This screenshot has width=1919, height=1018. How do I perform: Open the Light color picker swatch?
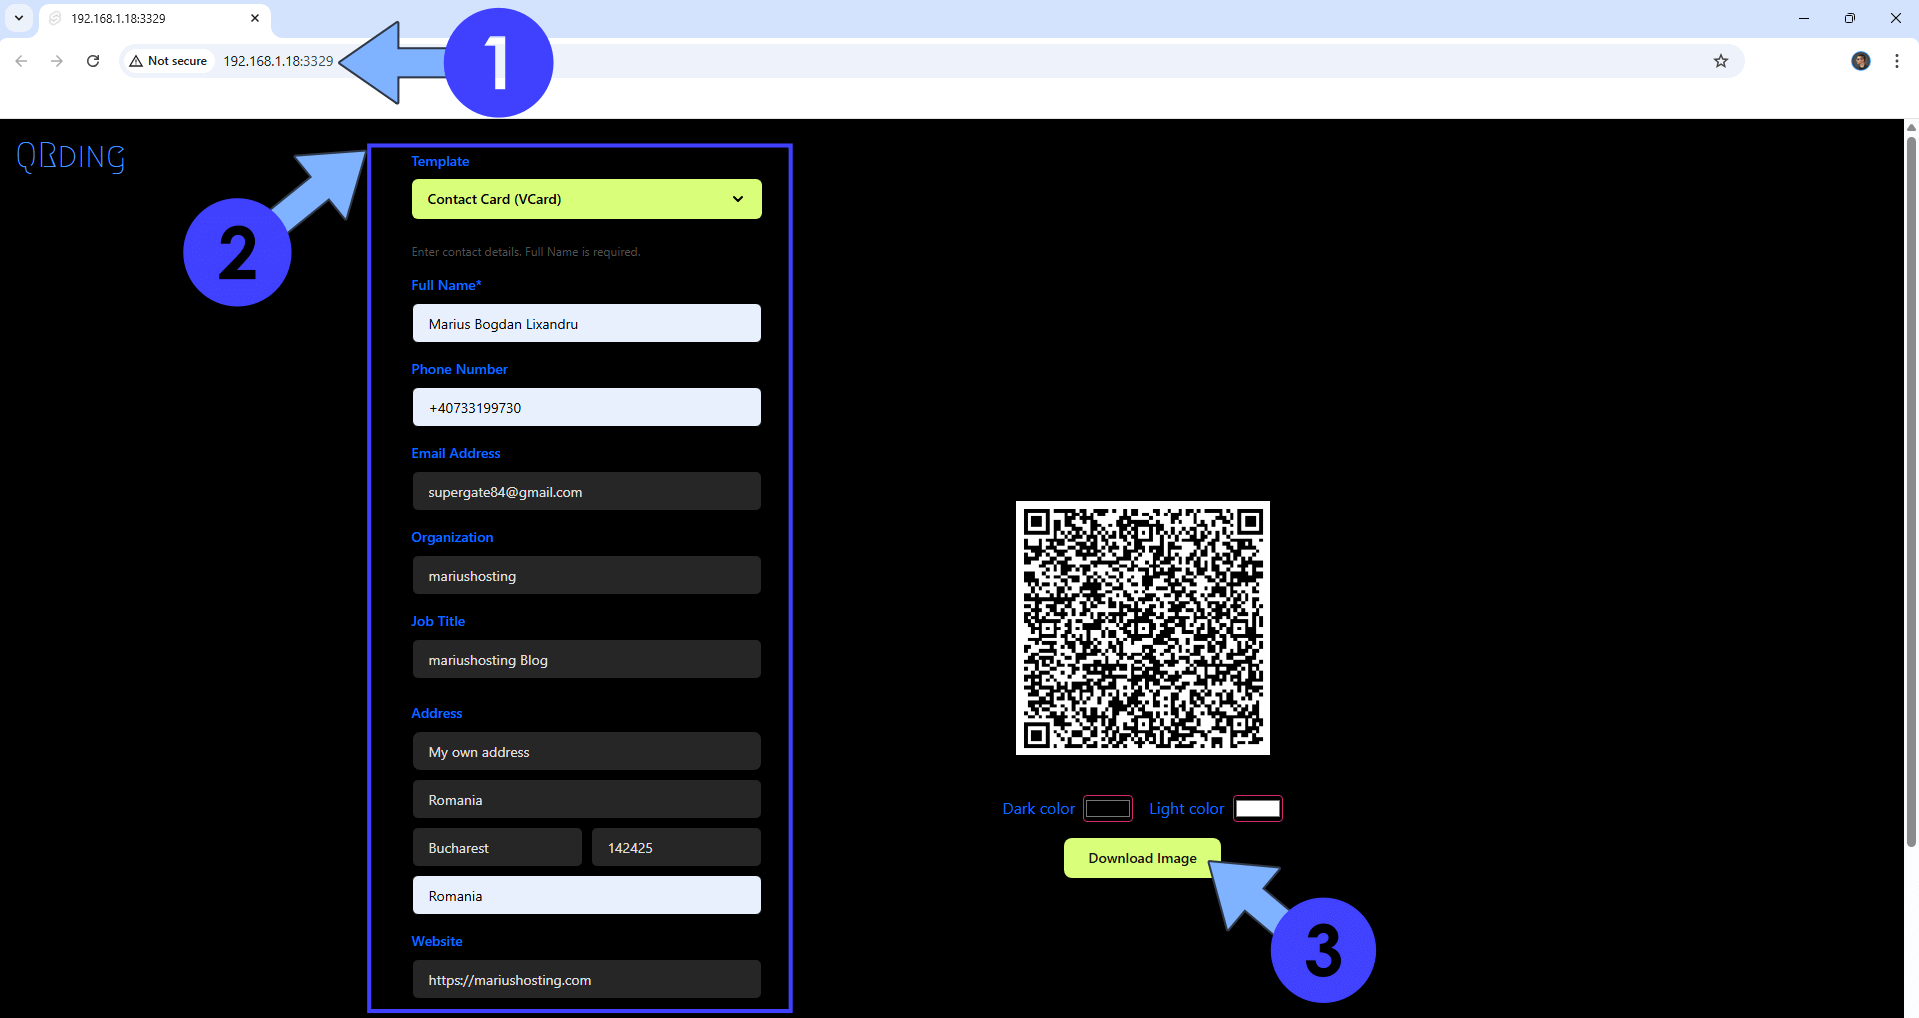click(1258, 808)
